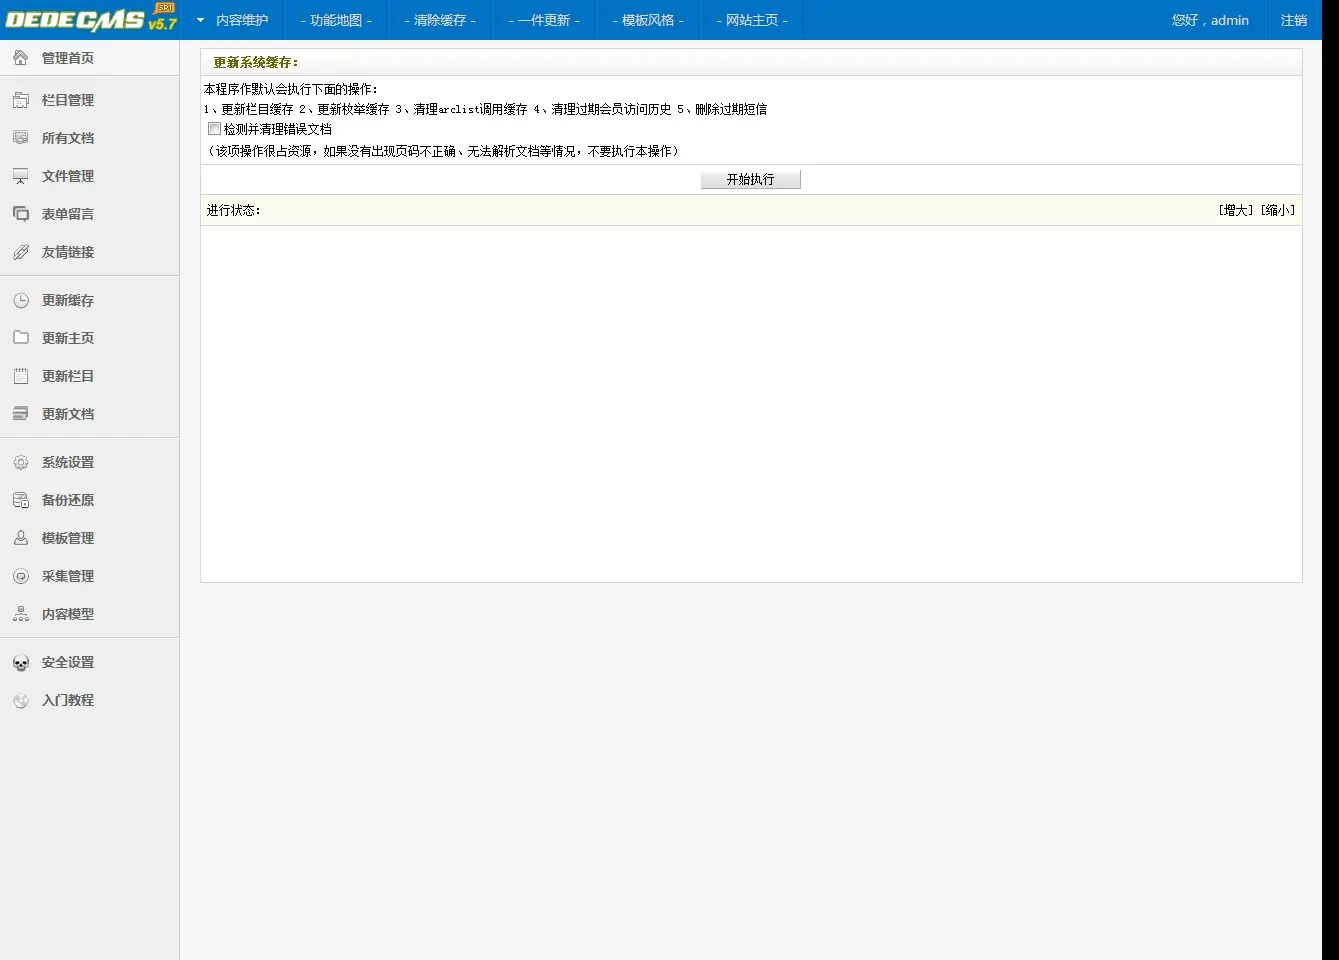Click the 开始执行 button
The image size is (1339, 960).
[751, 179]
